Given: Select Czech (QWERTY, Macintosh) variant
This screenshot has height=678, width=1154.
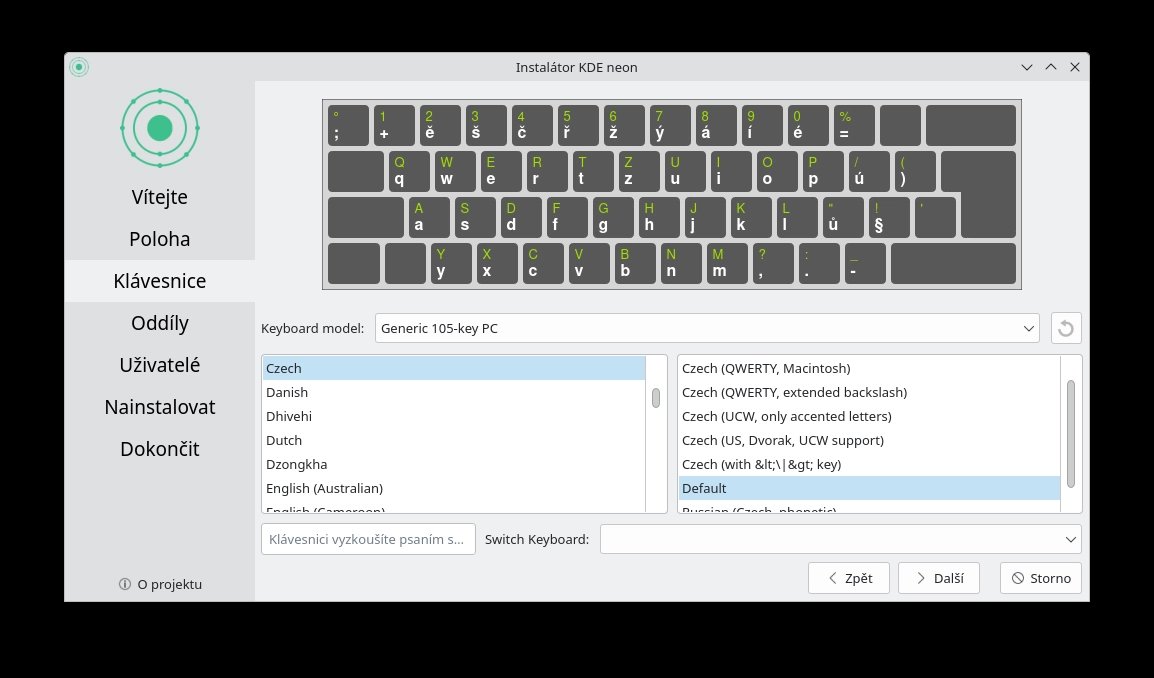Looking at the screenshot, I should pos(869,368).
